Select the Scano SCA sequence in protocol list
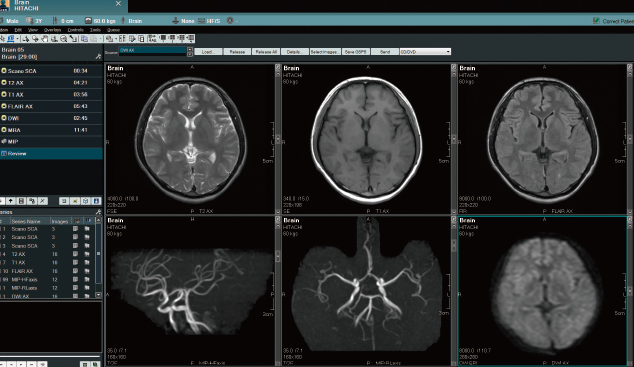Viewport: 634px width, 367px height. (51, 71)
